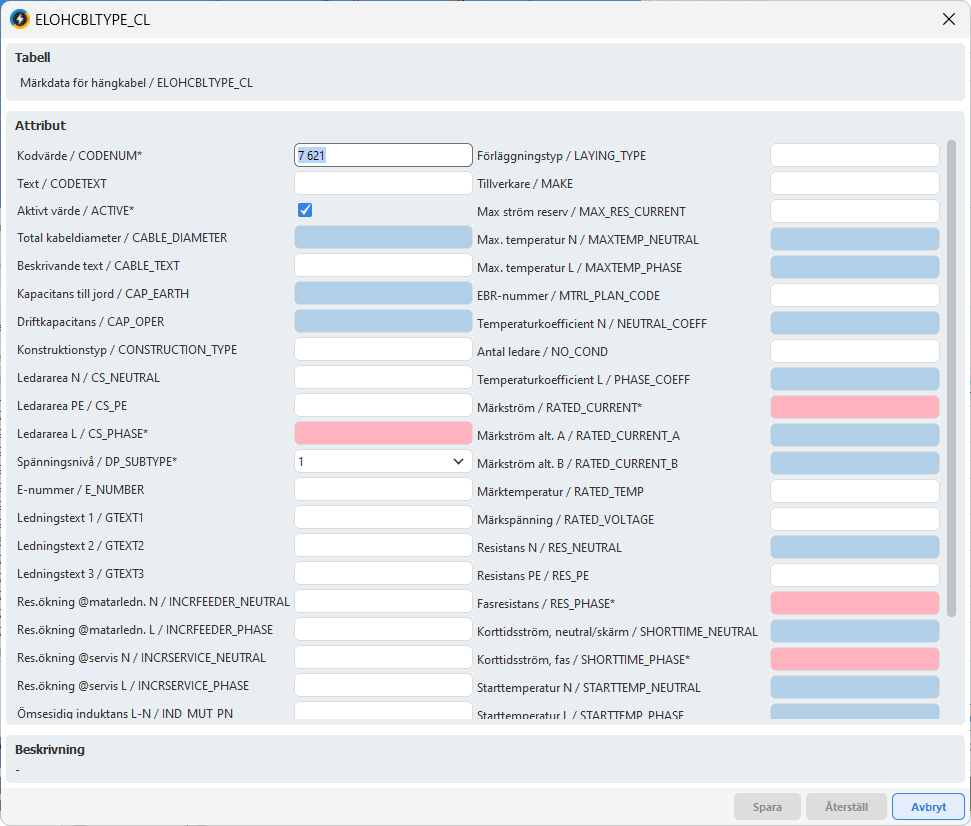Click the app icon in title bar
Screen dimensions: 971x826
19,19
